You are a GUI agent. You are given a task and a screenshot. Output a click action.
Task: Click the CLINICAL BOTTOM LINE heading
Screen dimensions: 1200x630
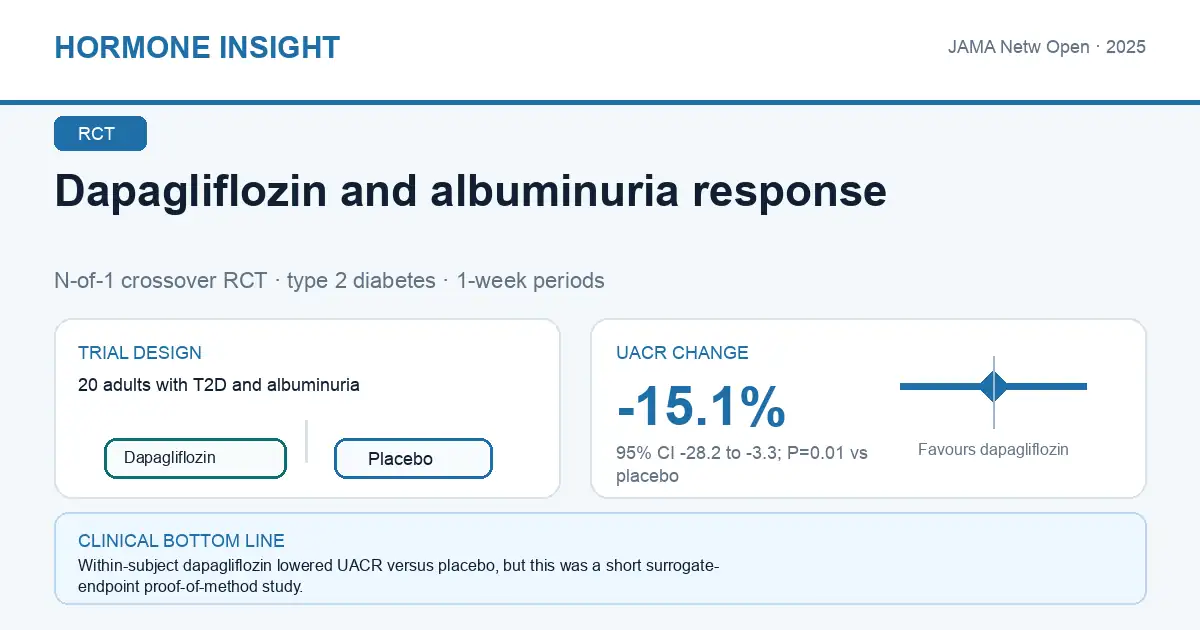(181, 541)
